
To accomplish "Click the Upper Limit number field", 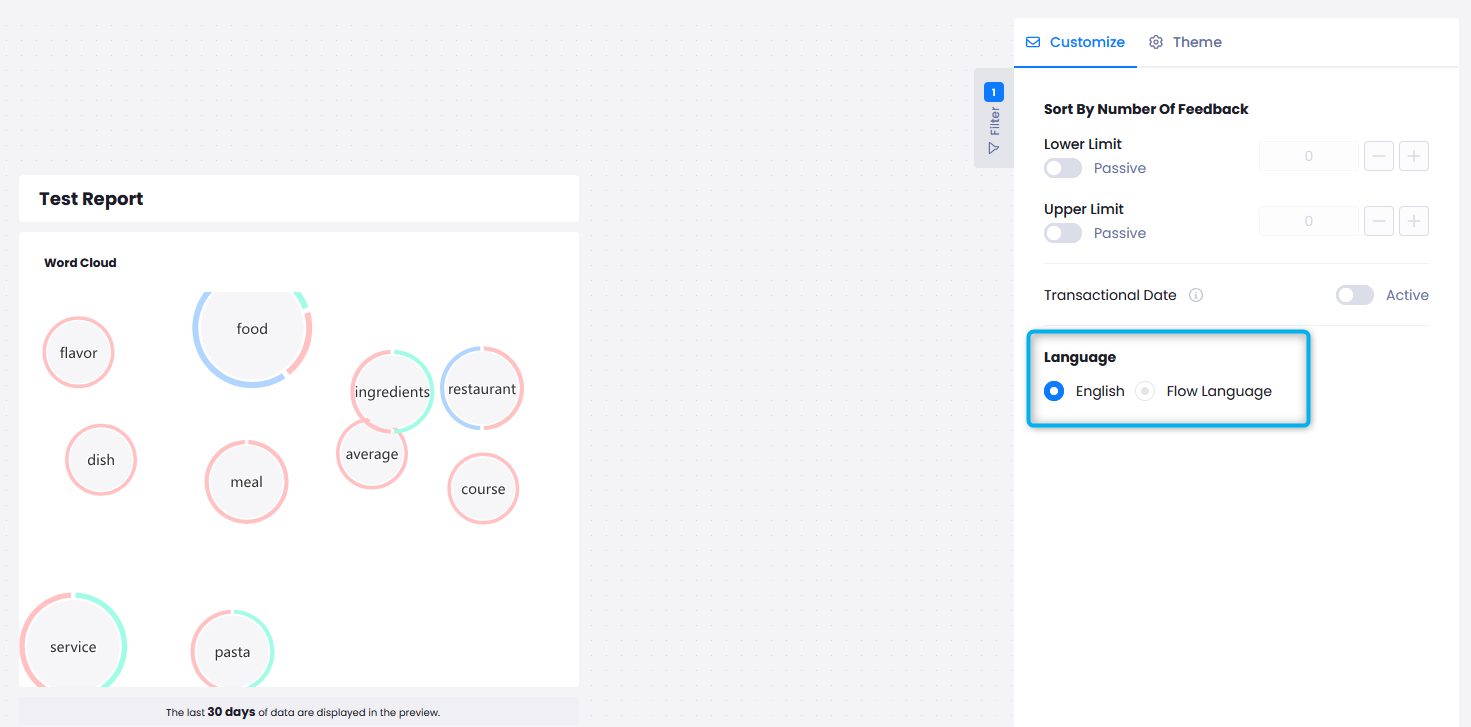I will tap(1309, 221).
